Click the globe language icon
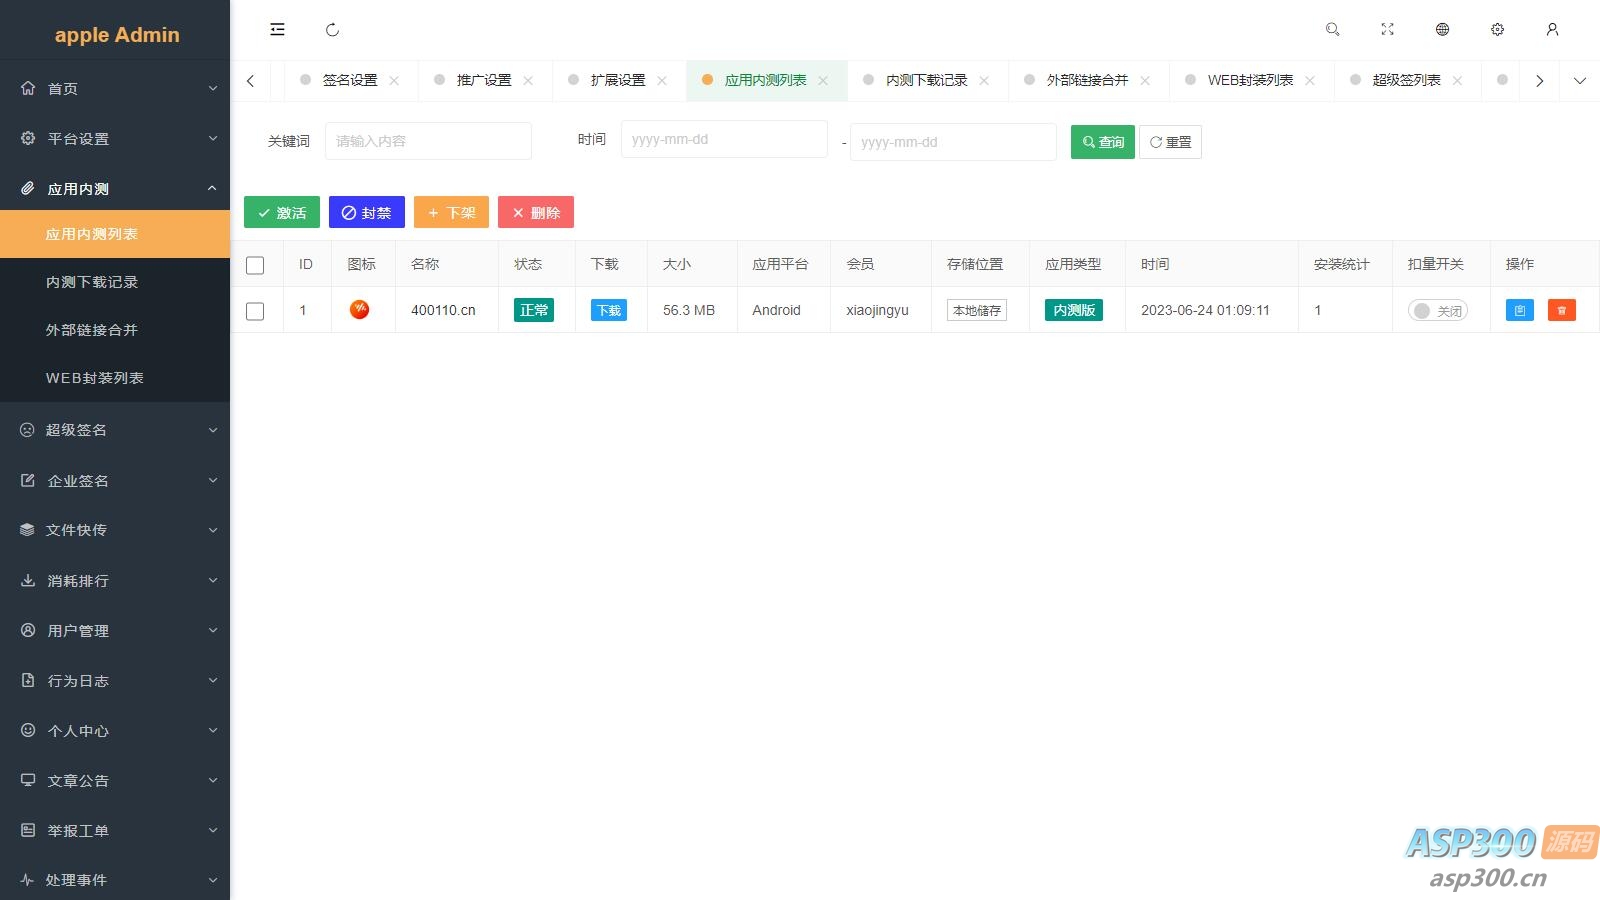 1442,30
